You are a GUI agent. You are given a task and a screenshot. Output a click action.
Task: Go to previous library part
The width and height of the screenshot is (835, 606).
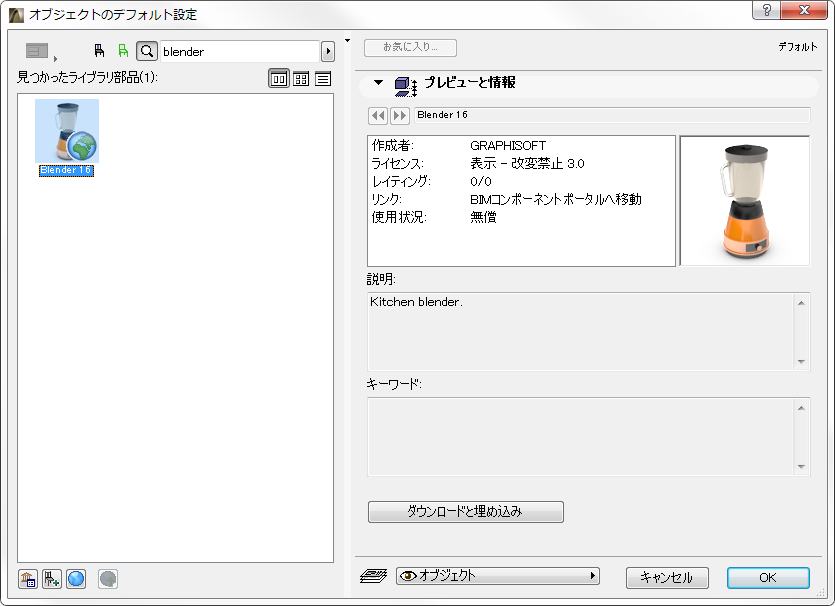pyautogui.click(x=378, y=116)
